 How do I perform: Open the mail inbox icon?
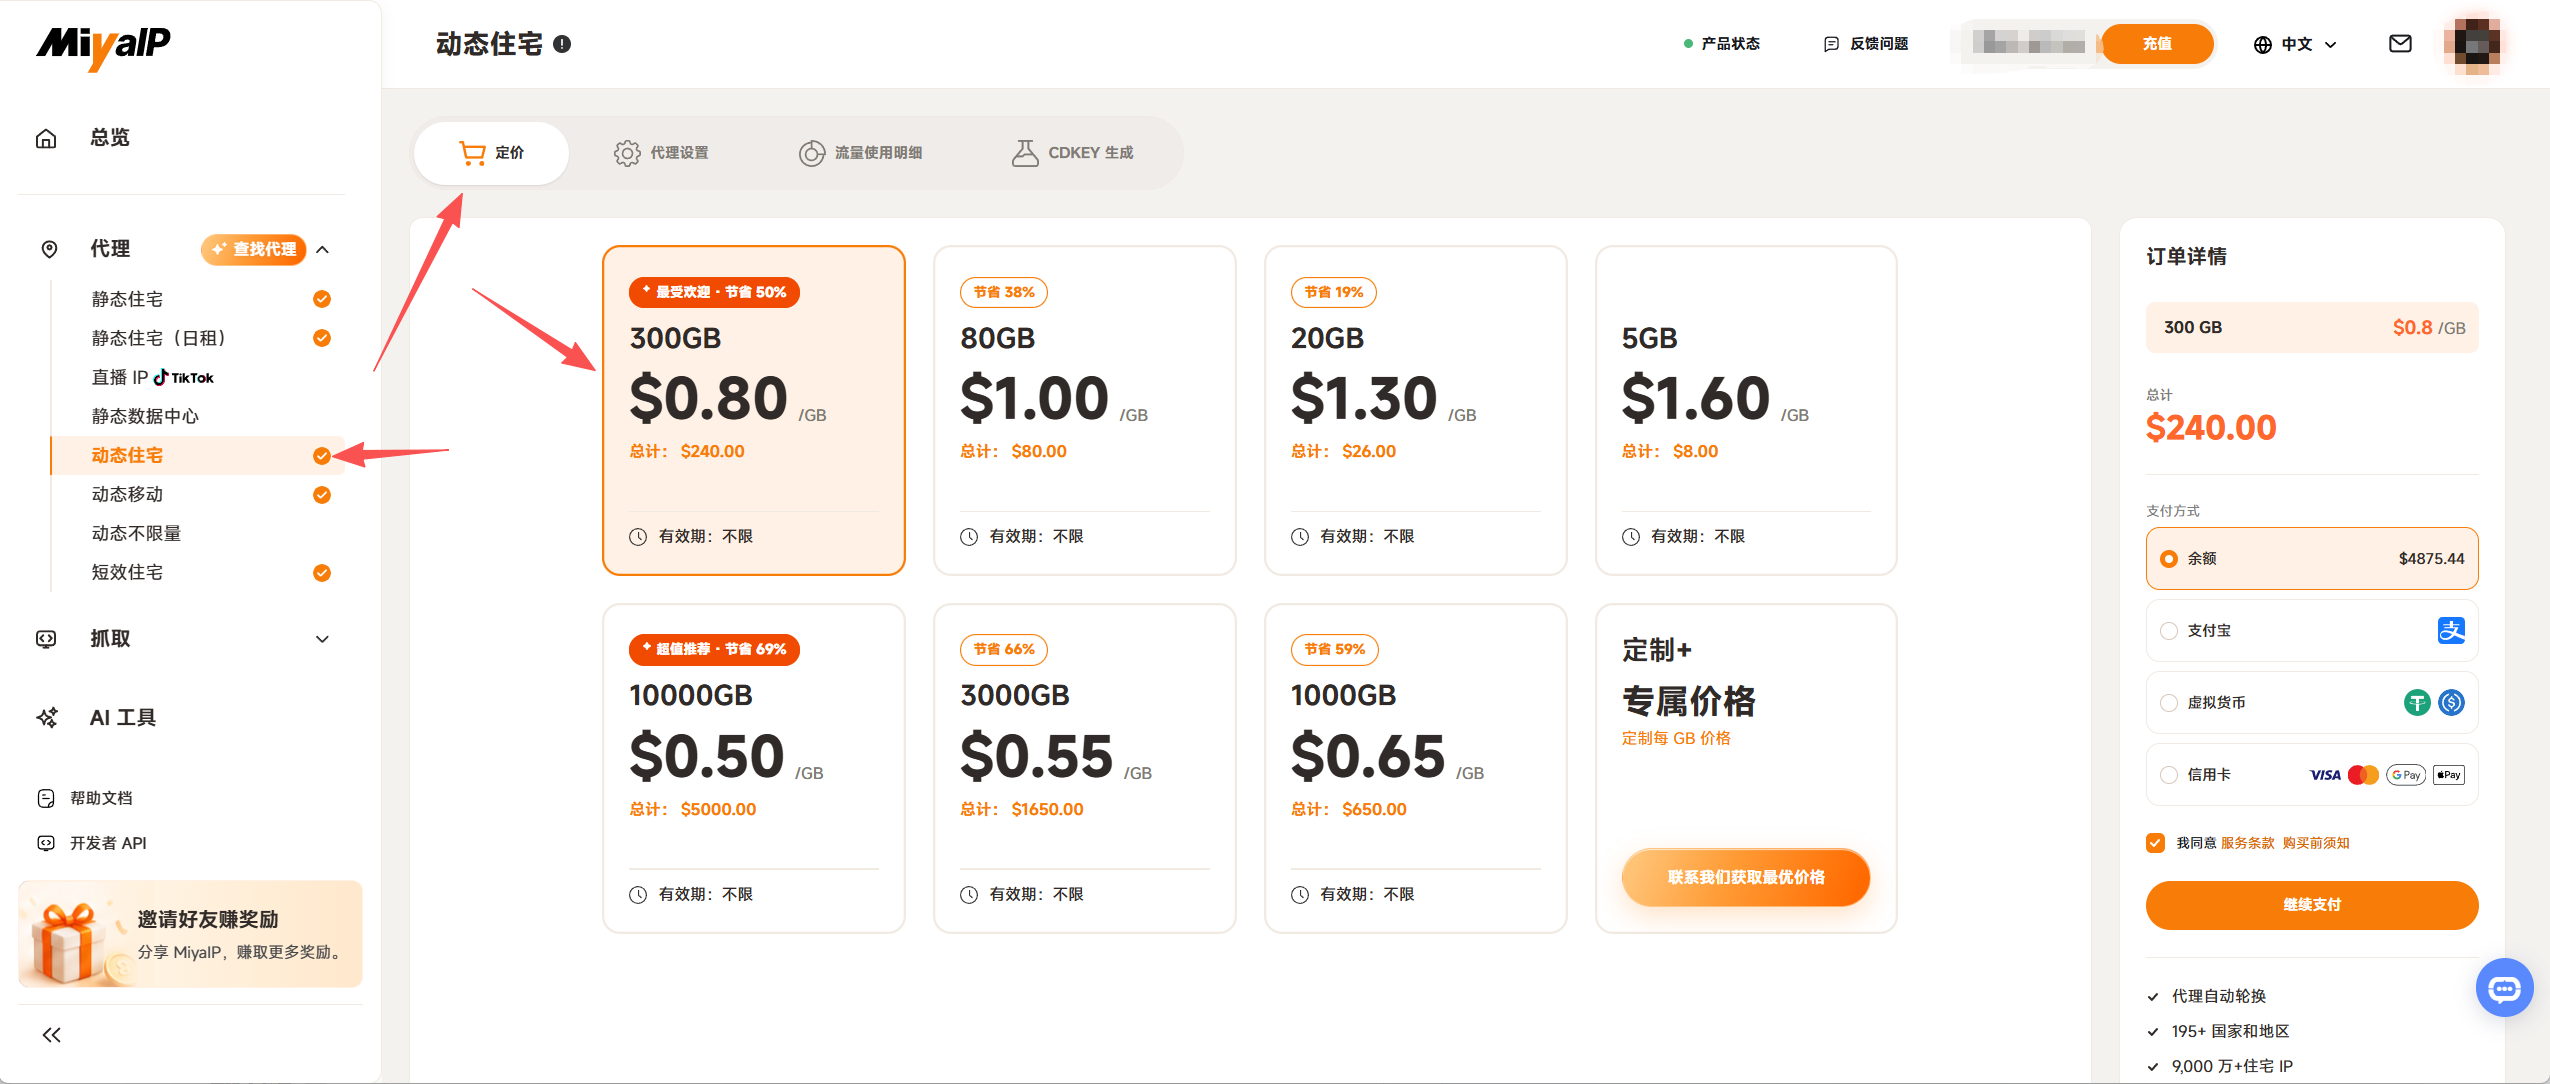coord(2400,44)
